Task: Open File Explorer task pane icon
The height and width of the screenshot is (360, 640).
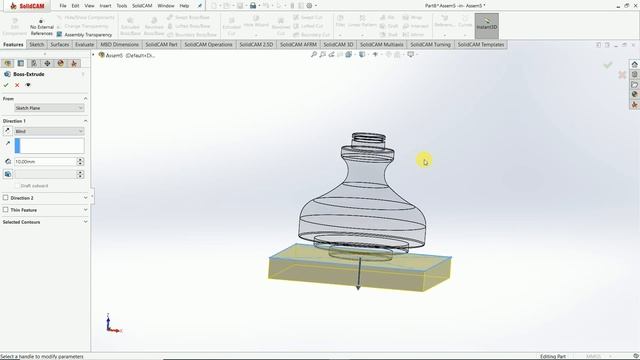Action: pyautogui.click(x=634, y=84)
